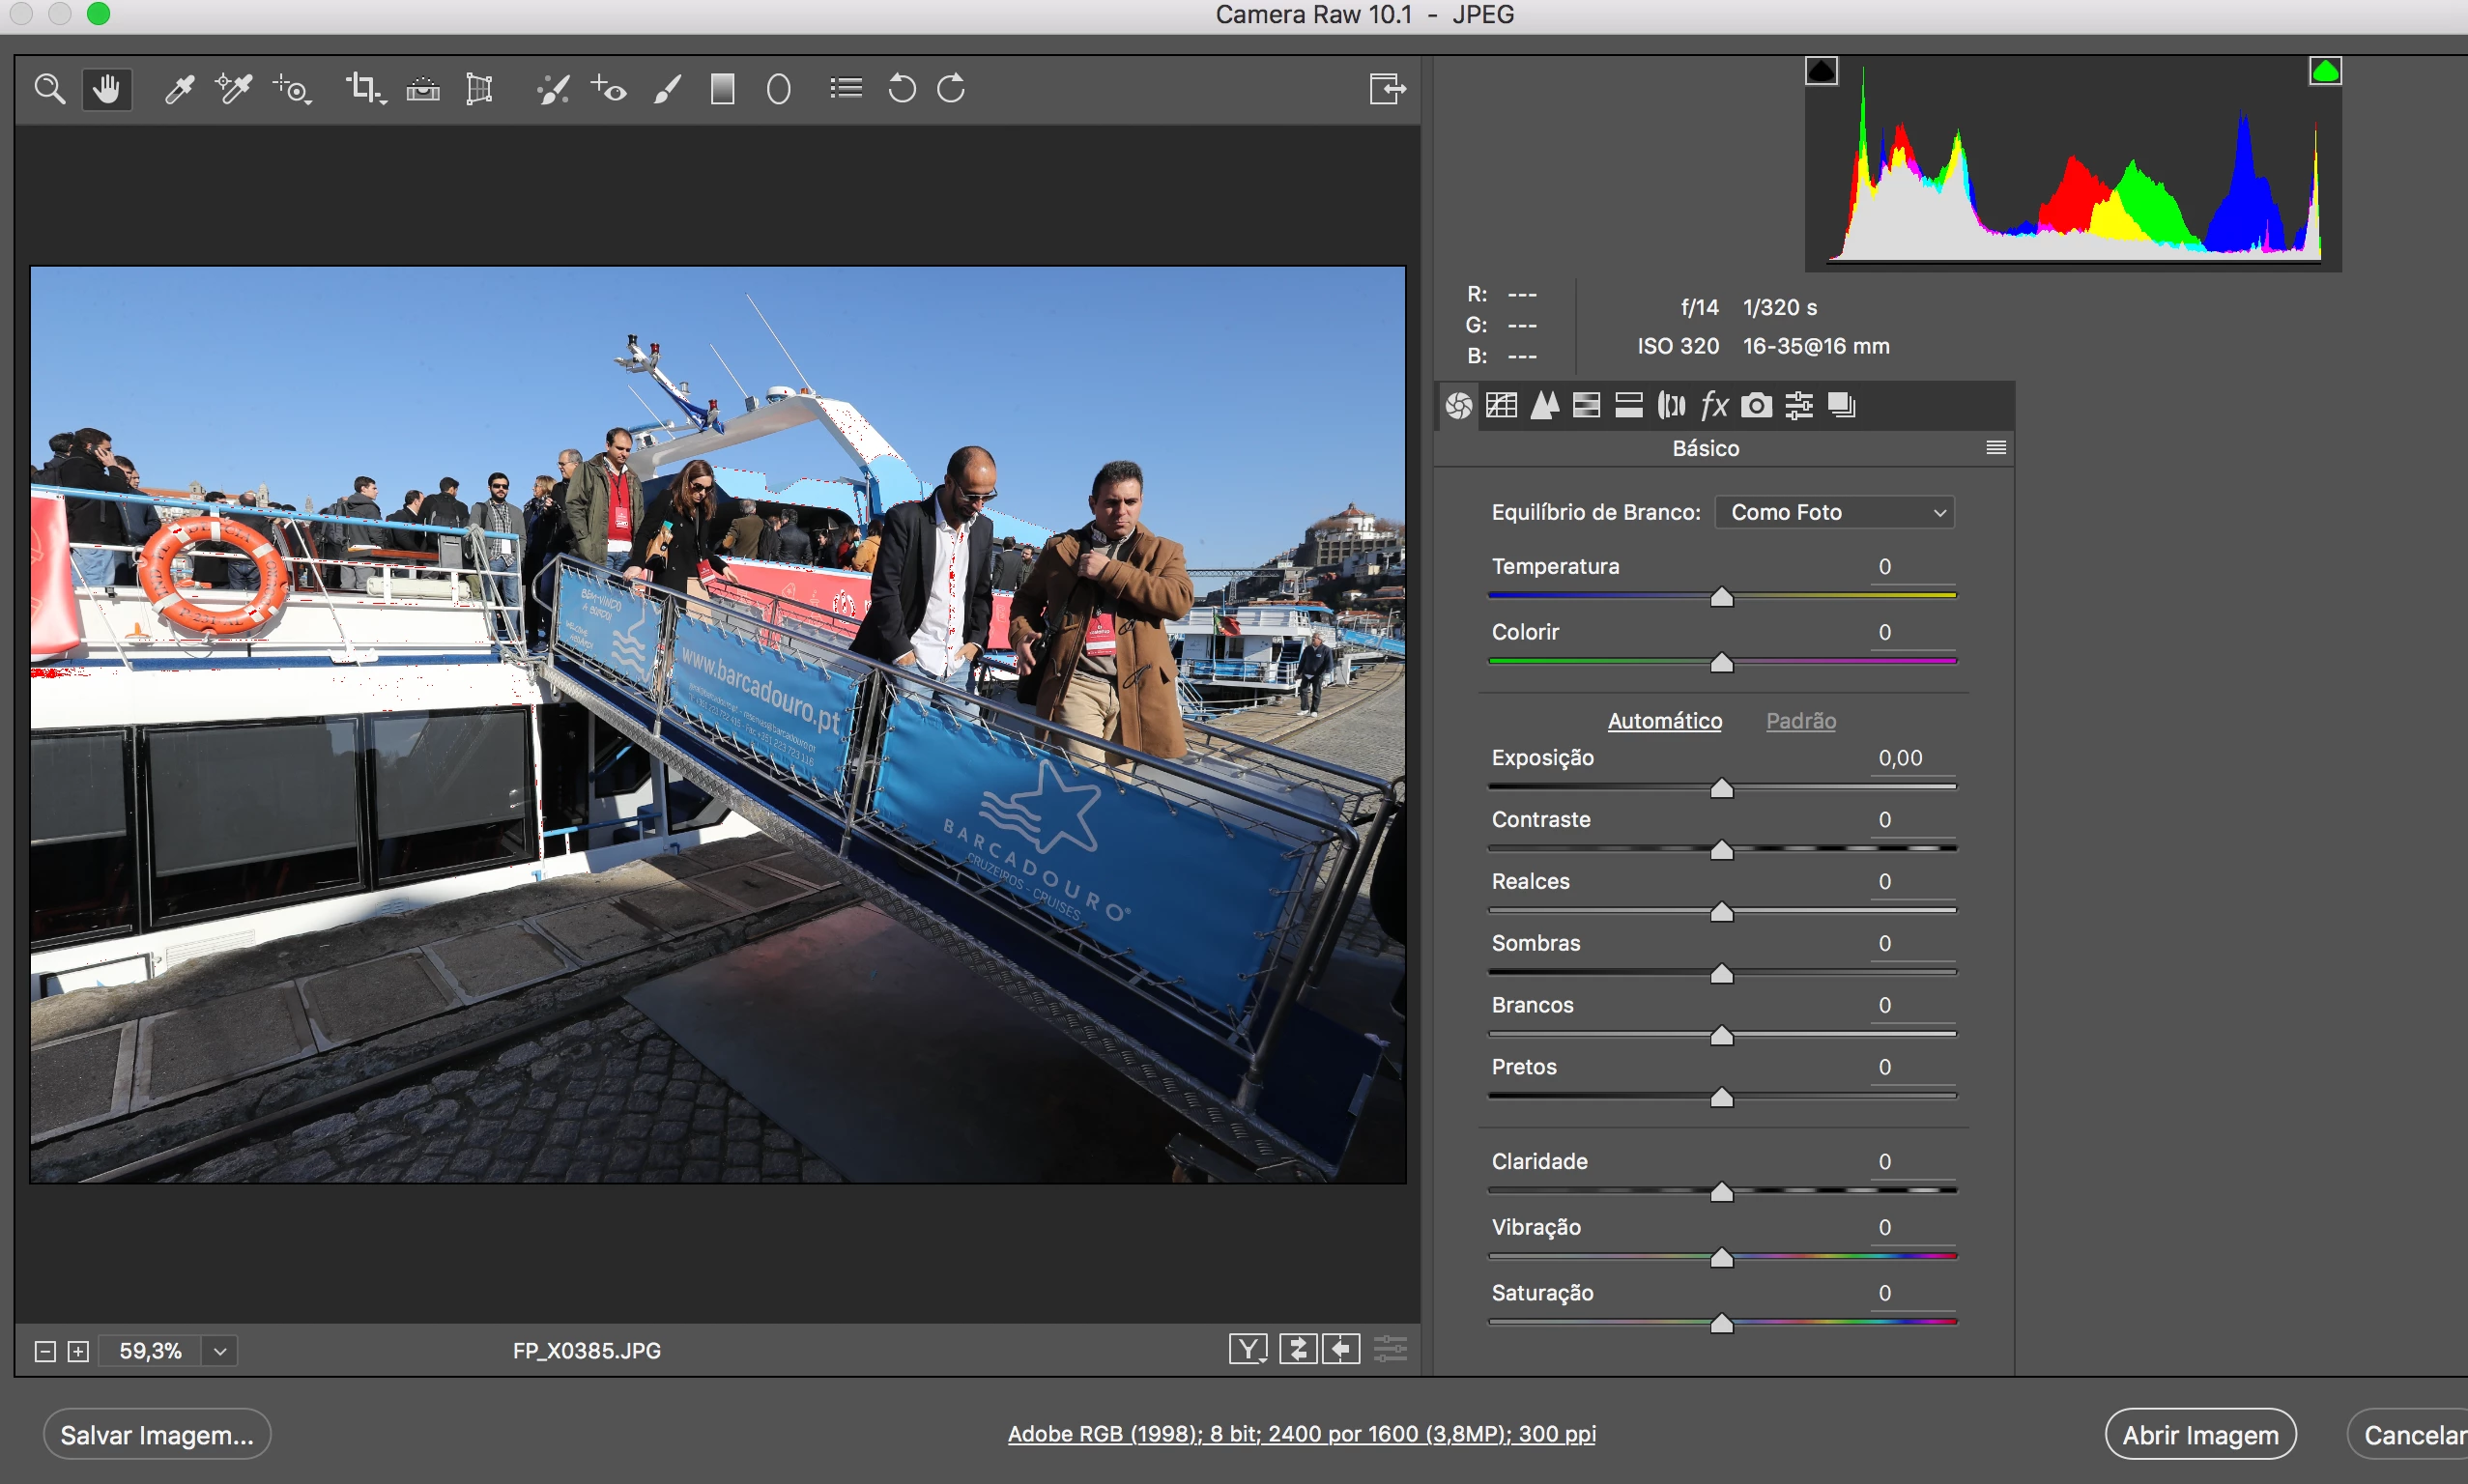
Task: Toggle highlight clipping warning
Action: [2324, 71]
